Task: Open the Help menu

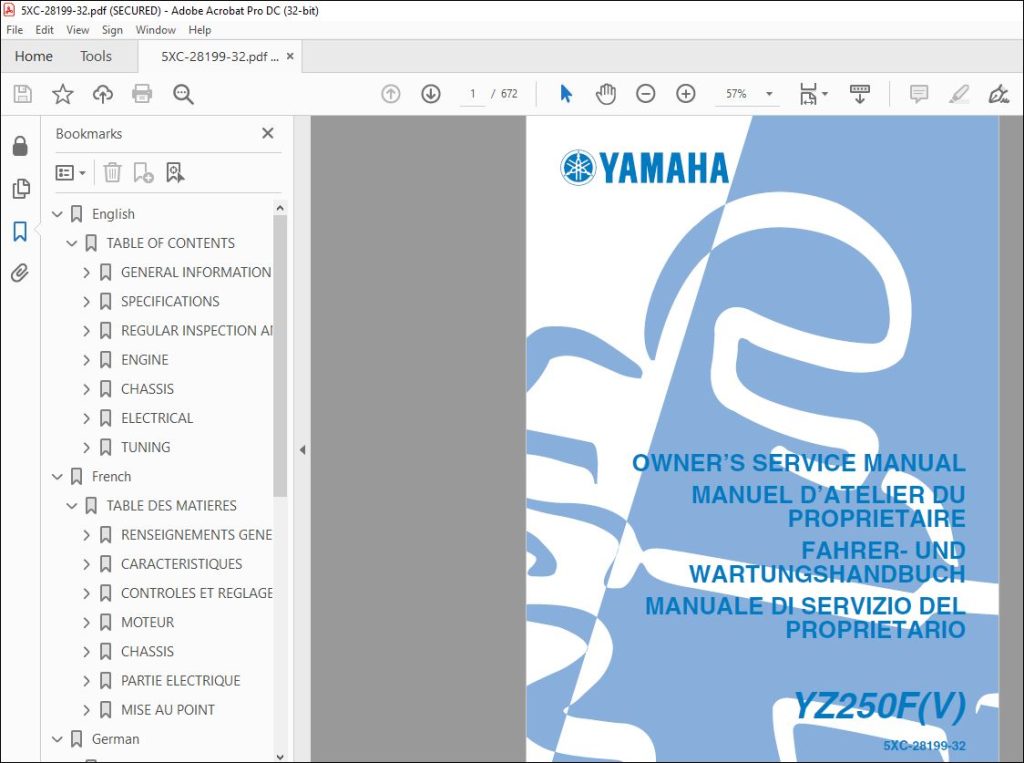Action: (200, 30)
